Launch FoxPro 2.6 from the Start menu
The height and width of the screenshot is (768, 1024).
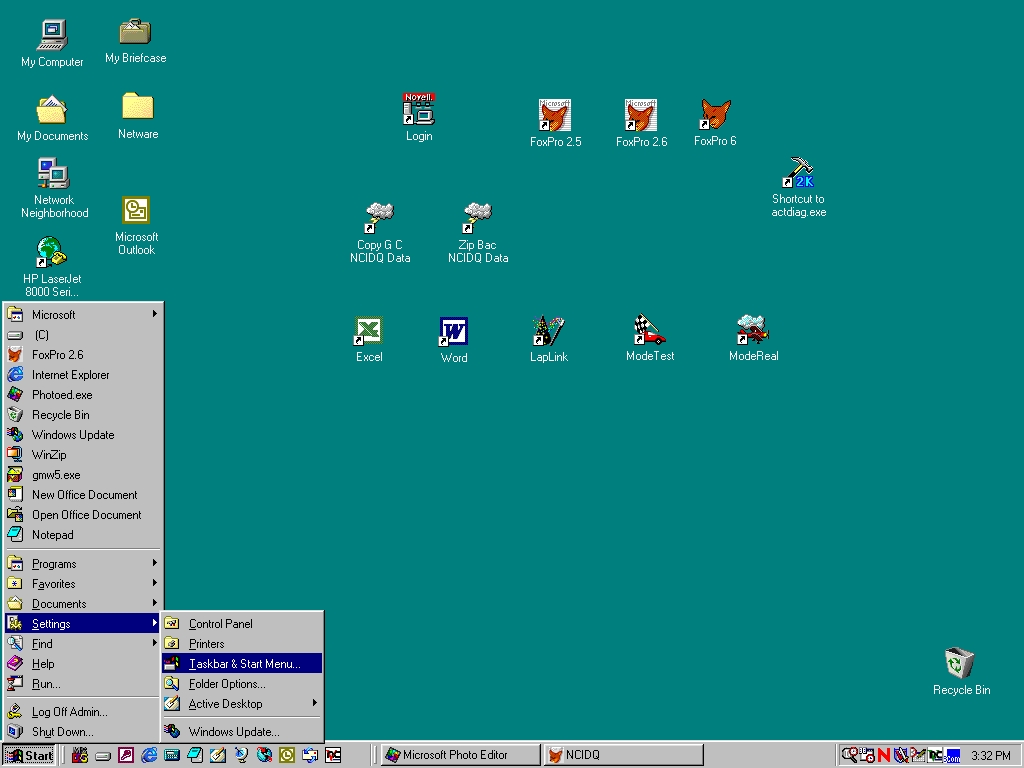click(83, 355)
